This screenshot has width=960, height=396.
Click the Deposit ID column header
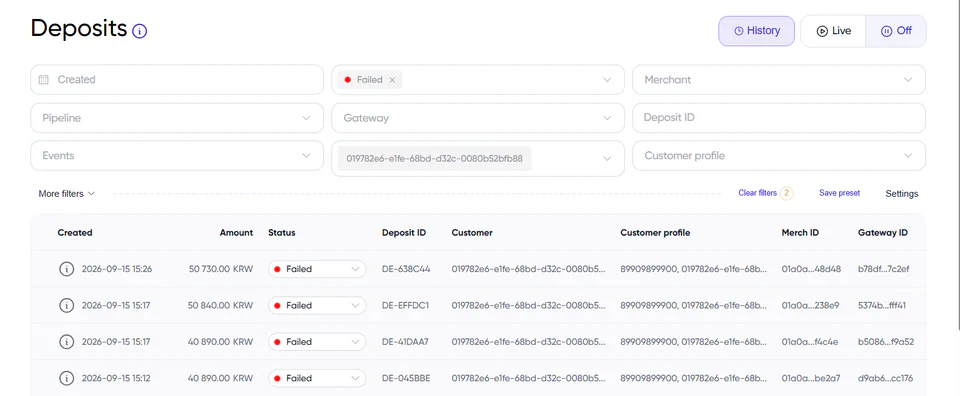point(404,233)
